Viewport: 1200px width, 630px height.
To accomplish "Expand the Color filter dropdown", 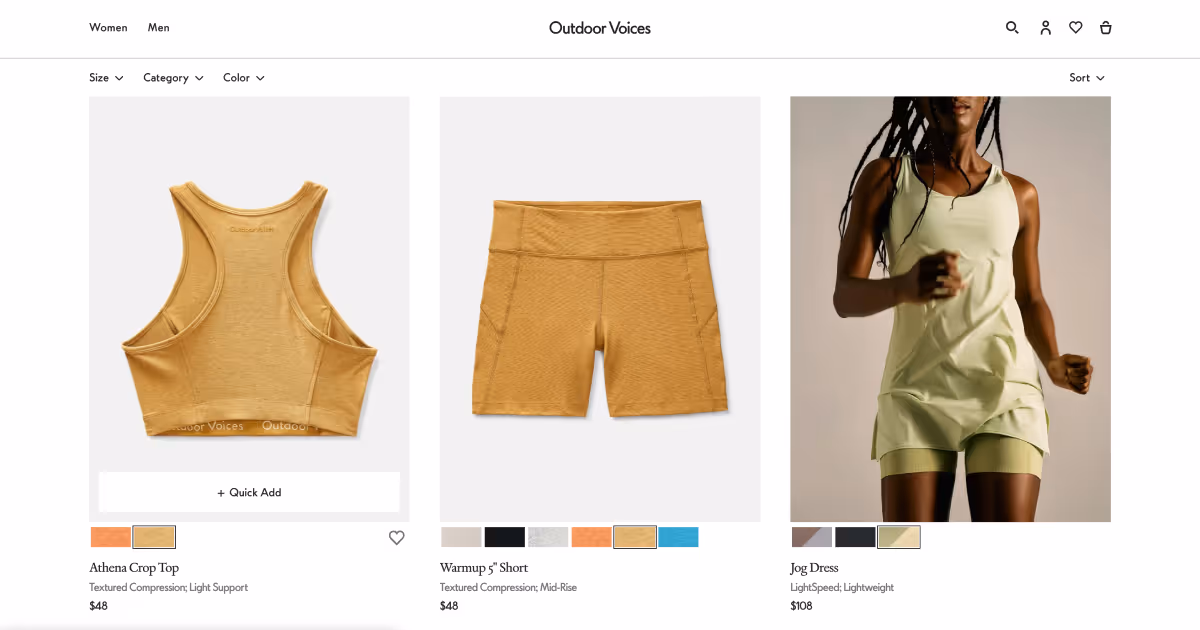I will pyautogui.click(x=244, y=78).
